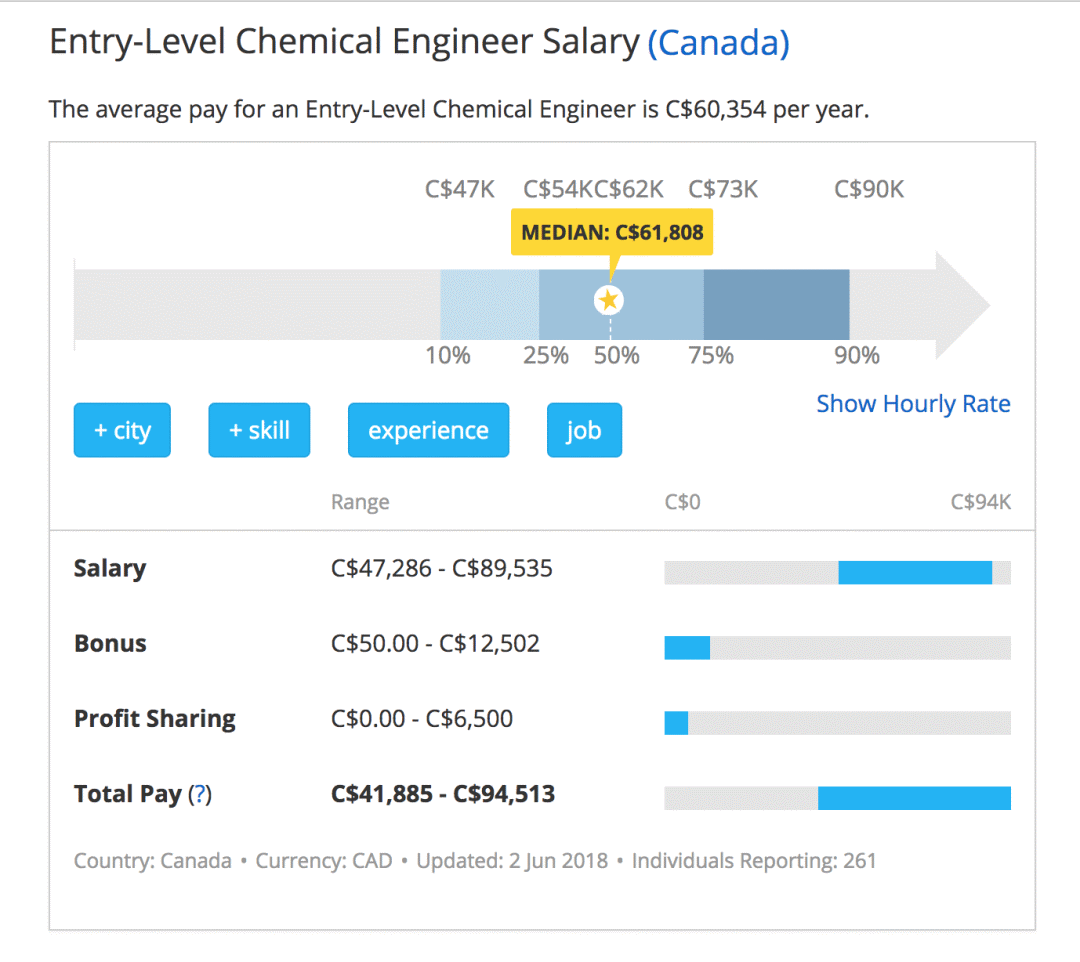Viewport: 1080px width, 962px height.
Task: Click the C$73K percentile label
Action: tap(723, 189)
